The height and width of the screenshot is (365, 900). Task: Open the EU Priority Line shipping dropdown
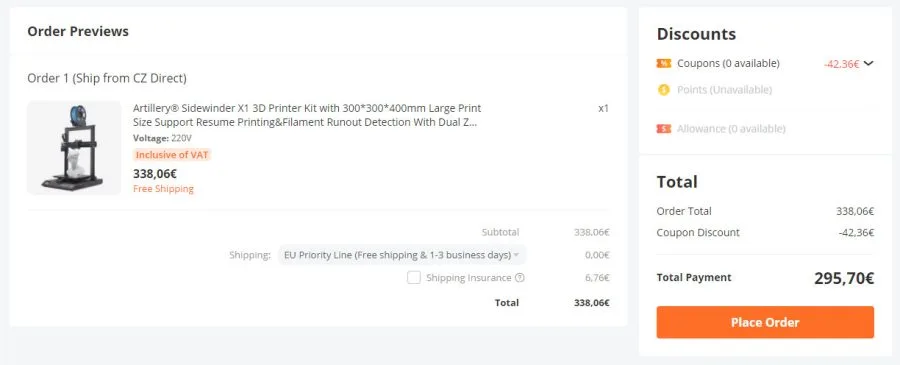point(402,255)
